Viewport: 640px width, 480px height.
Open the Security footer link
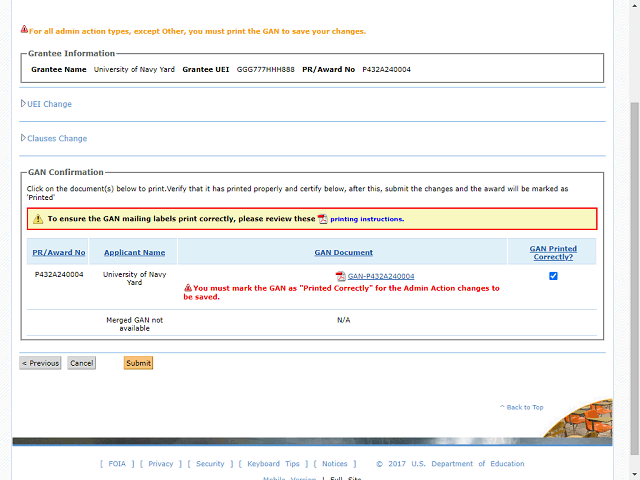coord(210,464)
